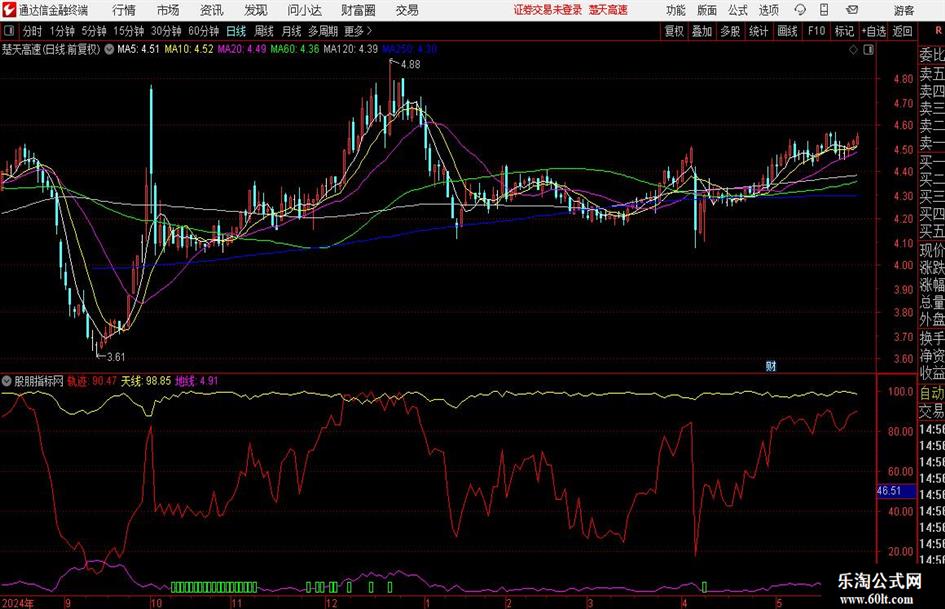This screenshot has width=945, height=609.
Task: Click the MA20: 4.49 legend value
Action: tap(242, 49)
